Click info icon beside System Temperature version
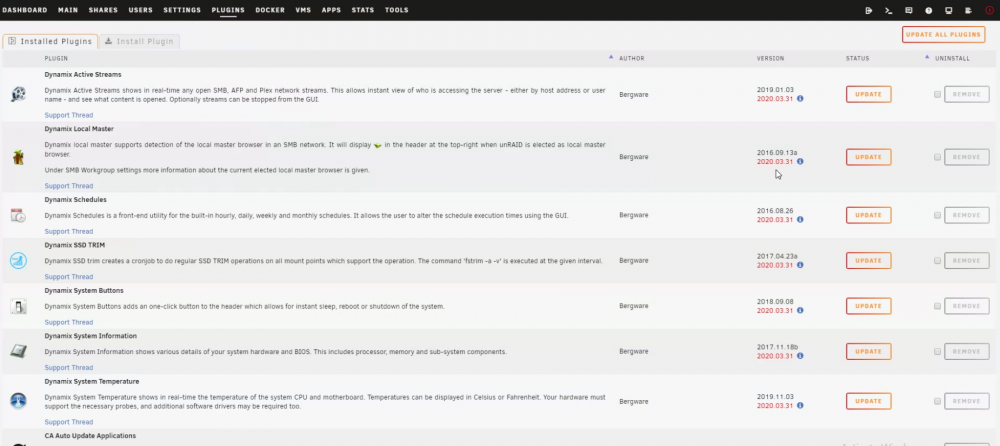1000x446 pixels. (x=800, y=406)
